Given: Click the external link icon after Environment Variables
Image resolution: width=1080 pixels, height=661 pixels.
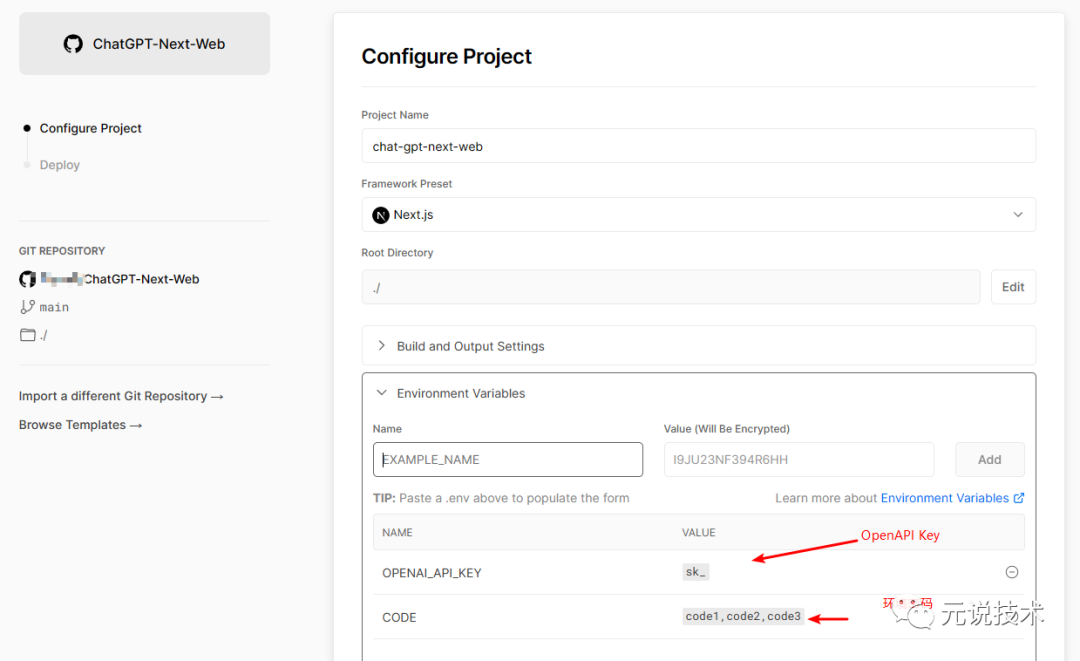Looking at the screenshot, I should [1019, 498].
